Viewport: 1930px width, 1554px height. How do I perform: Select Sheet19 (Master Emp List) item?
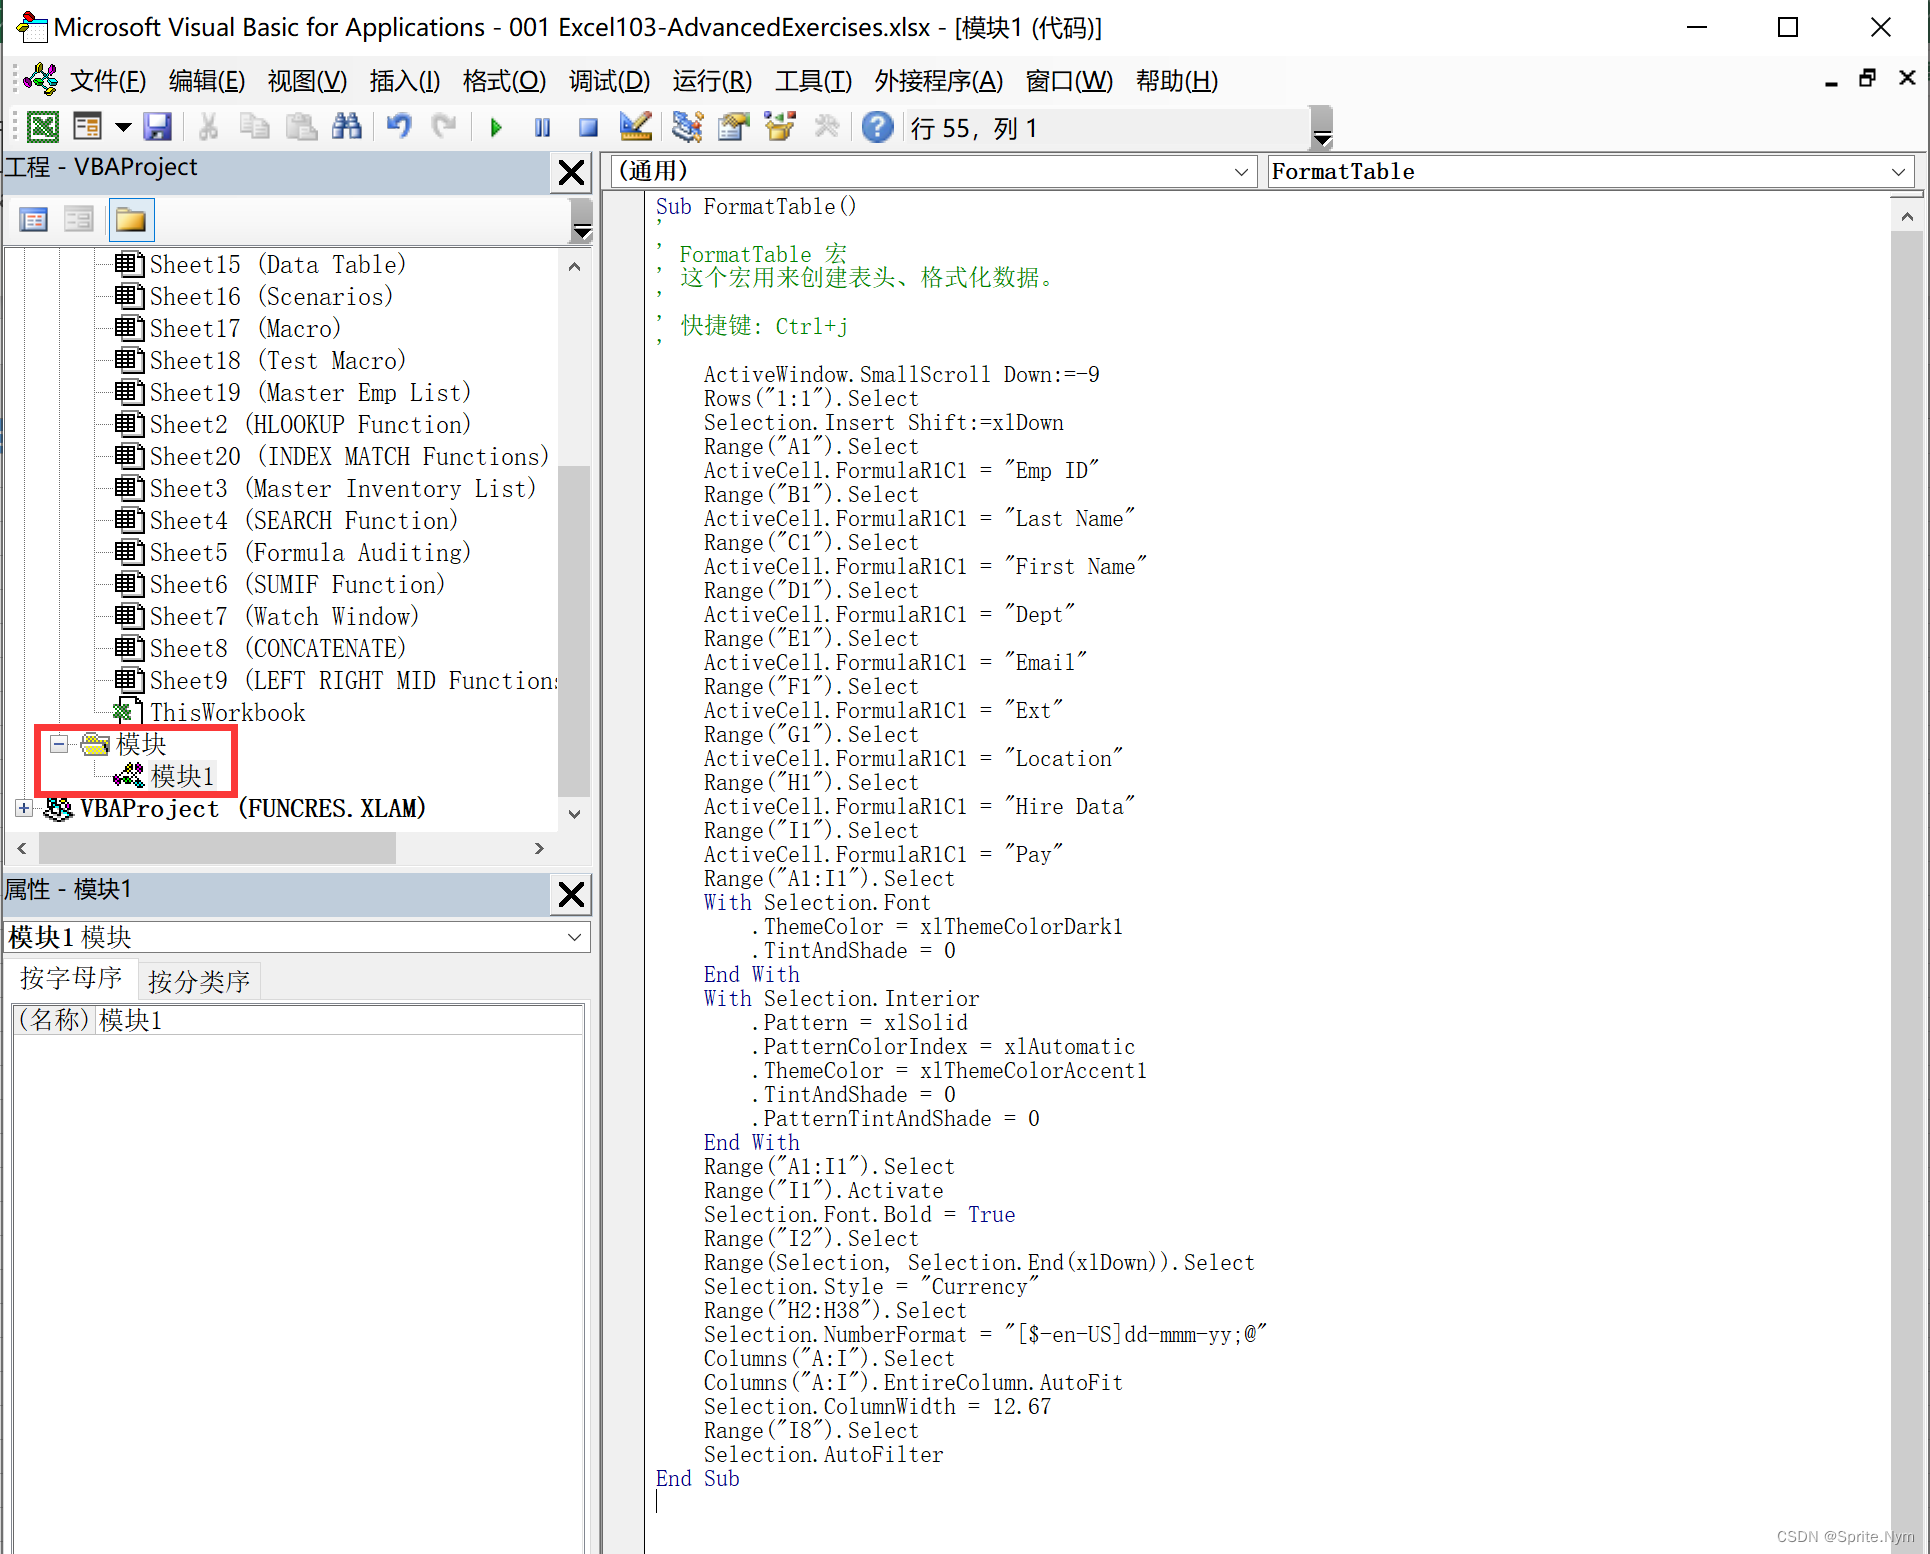coord(310,392)
